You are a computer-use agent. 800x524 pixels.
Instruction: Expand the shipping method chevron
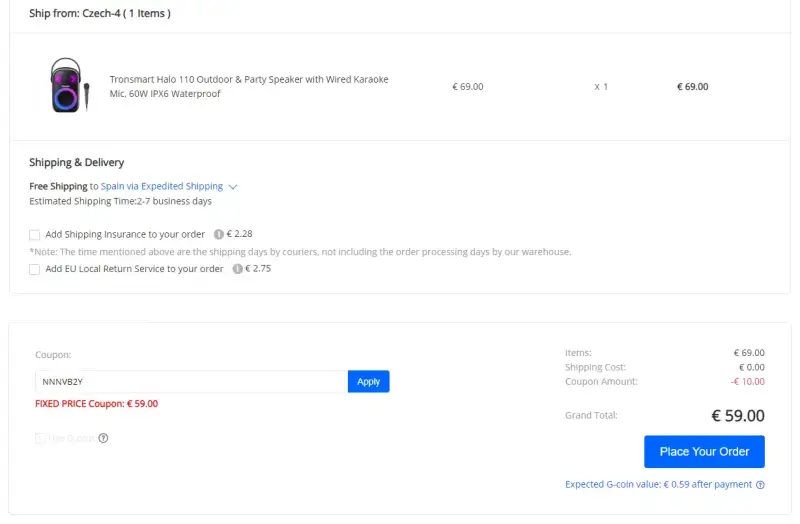(233, 187)
